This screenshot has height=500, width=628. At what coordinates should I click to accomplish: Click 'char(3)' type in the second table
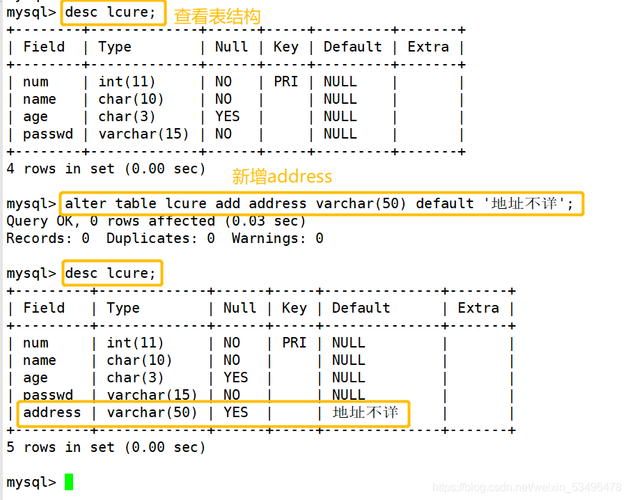[135, 377]
